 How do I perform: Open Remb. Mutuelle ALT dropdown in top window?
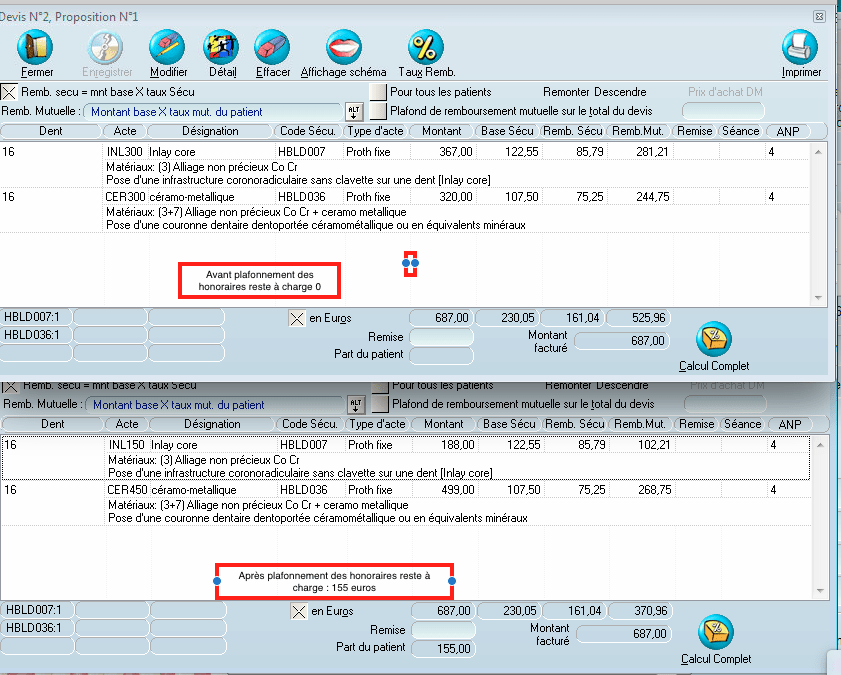click(x=353, y=111)
